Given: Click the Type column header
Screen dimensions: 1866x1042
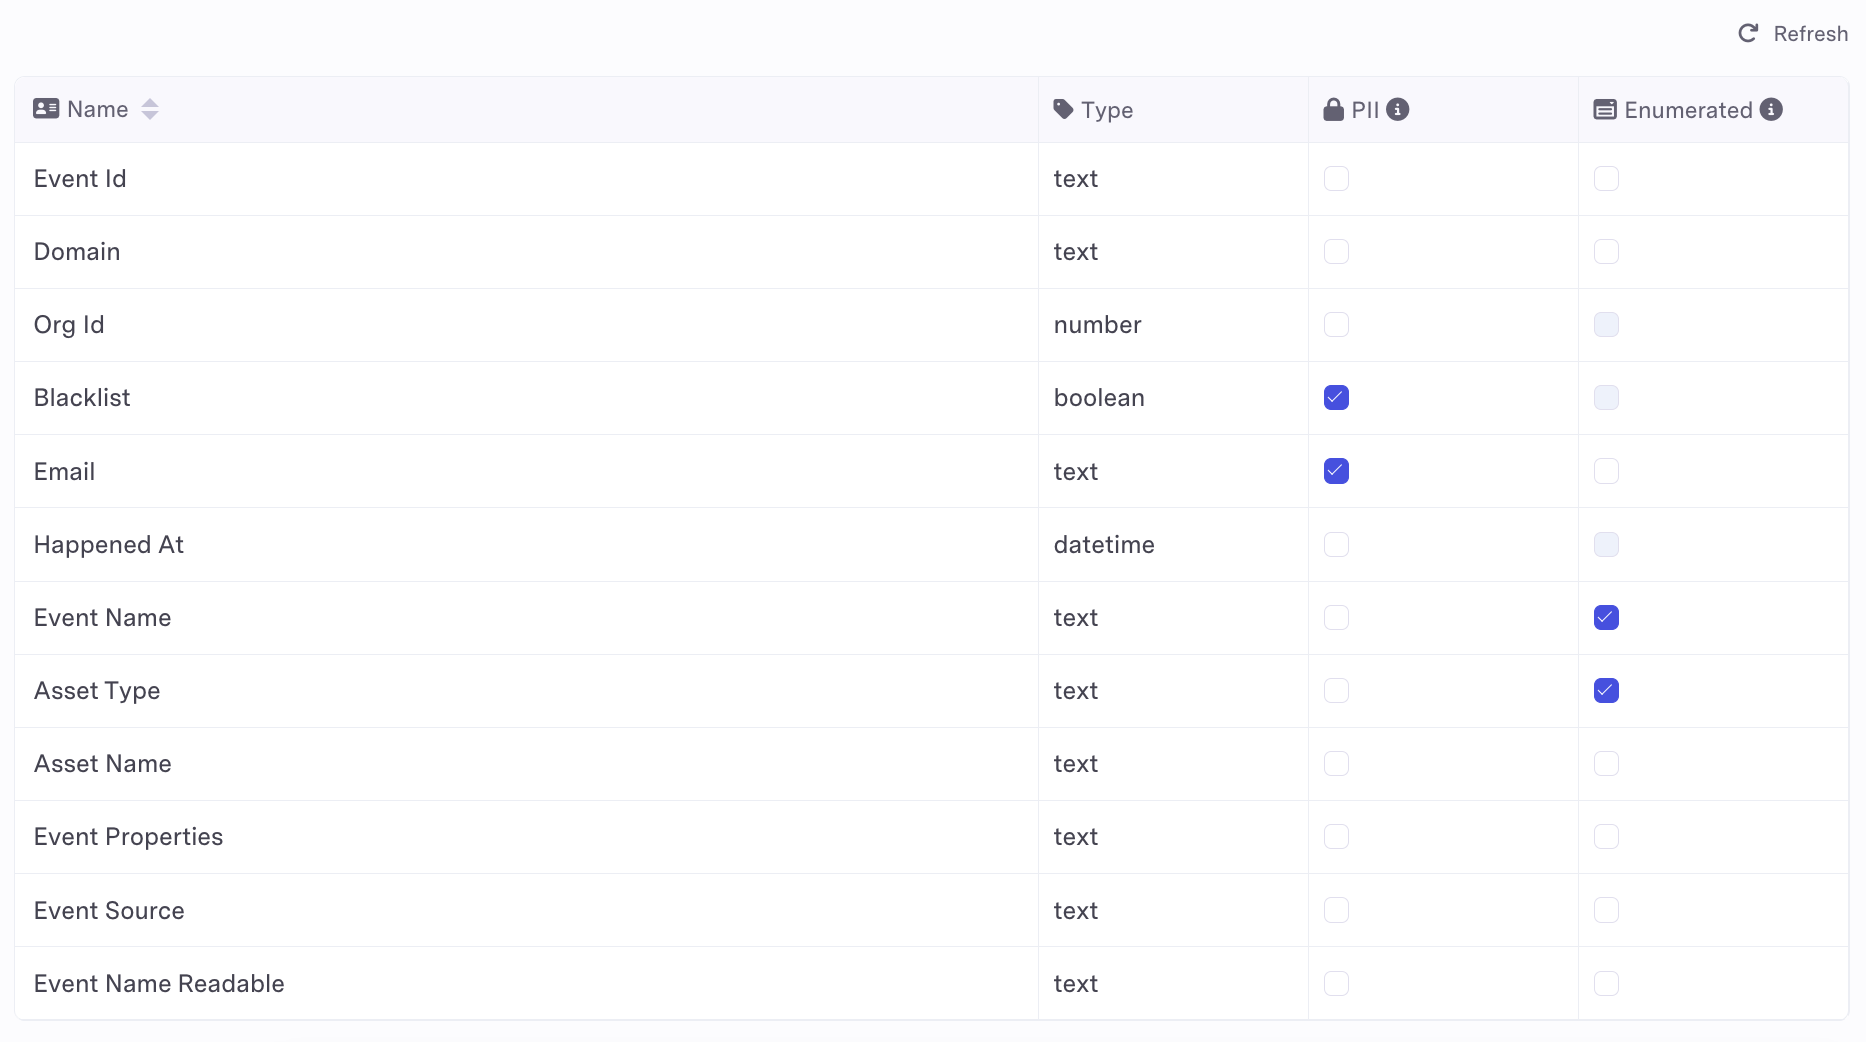Looking at the screenshot, I should [x=1106, y=110].
